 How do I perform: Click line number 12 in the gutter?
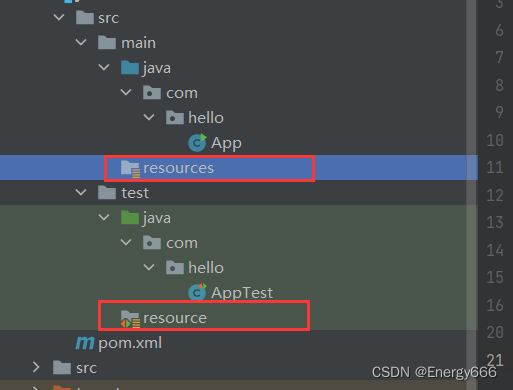point(495,195)
